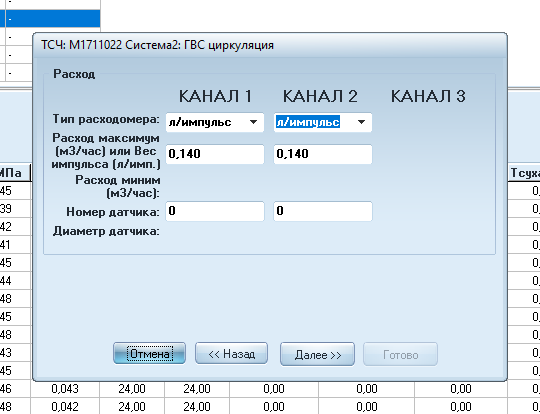Click the КАНАЛ 1 column heading
540x414 pixels.
[x=215, y=96]
